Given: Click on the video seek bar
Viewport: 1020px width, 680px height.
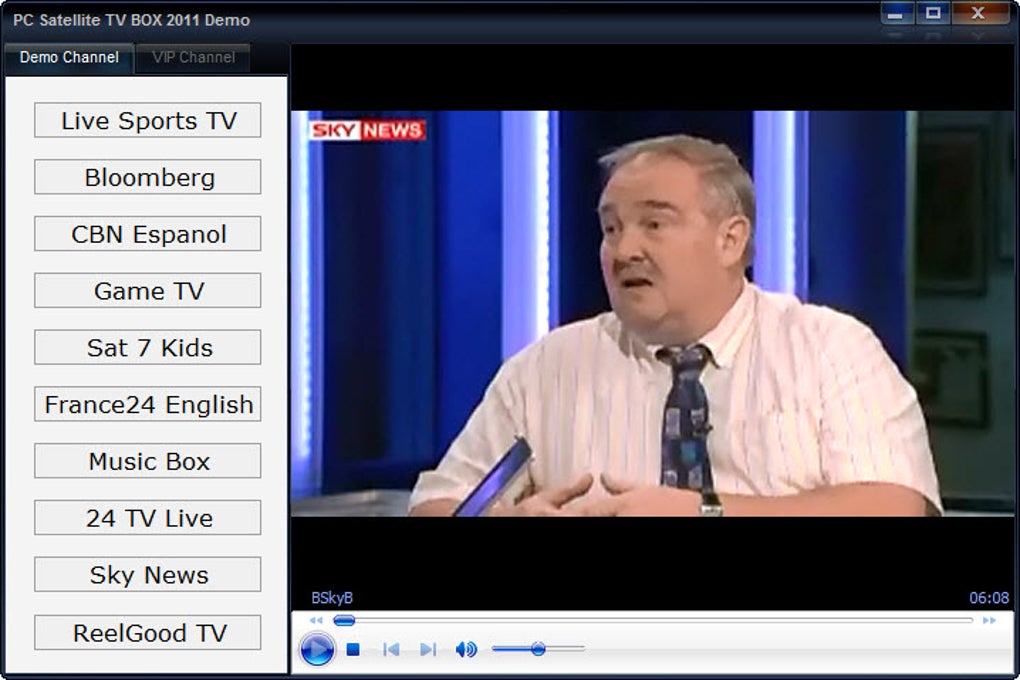Looking at the screenshot, I should [x=652, y=621].
